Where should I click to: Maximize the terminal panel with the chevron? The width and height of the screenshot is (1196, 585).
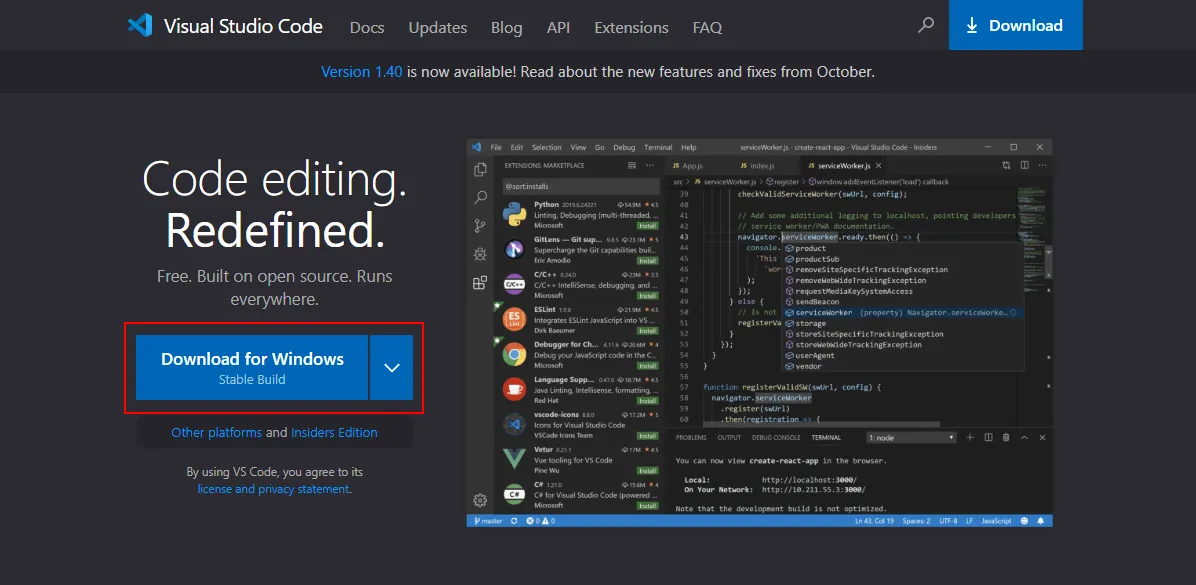[x=1024, y=438]
